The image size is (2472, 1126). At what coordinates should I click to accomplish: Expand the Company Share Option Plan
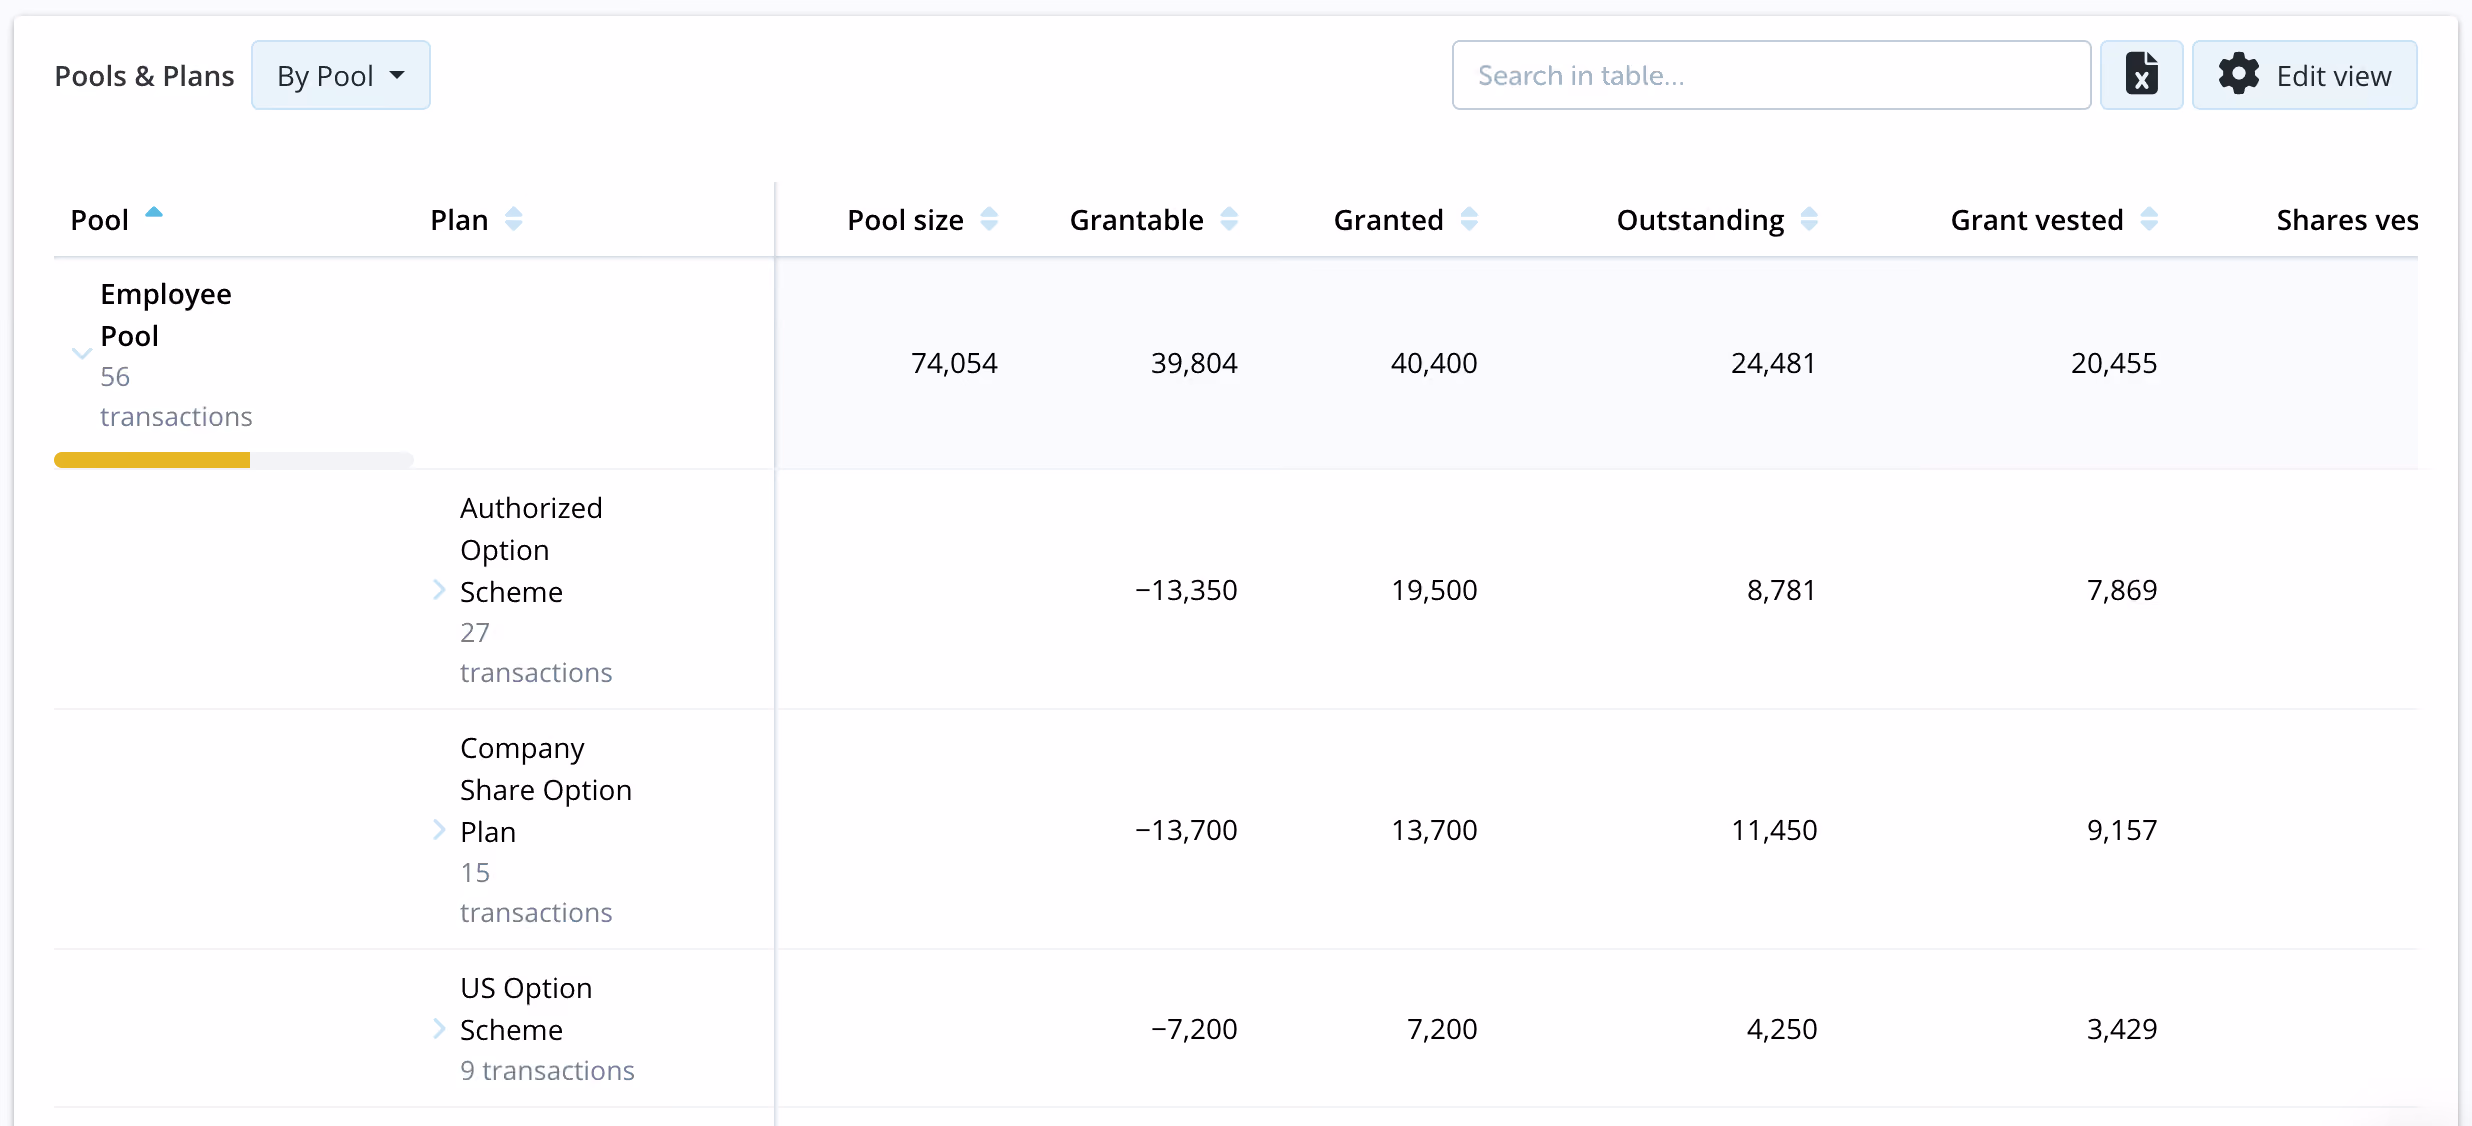(x=439, y=830)
